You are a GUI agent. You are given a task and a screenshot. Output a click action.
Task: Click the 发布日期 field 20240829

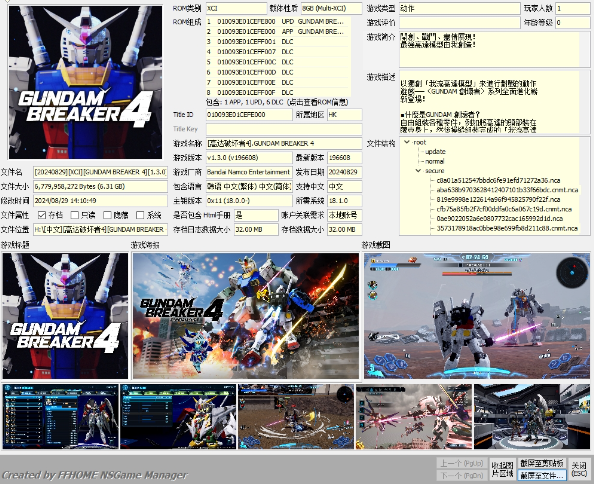(344, 172)
